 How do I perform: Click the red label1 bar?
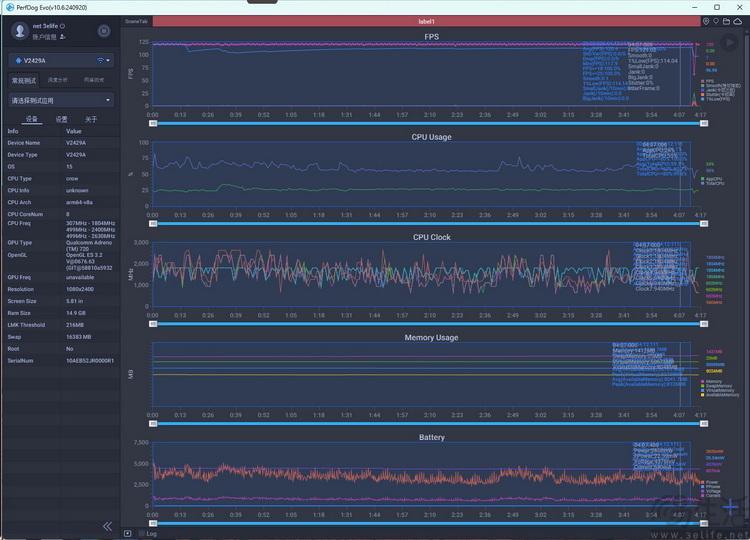tap(426, 22)
